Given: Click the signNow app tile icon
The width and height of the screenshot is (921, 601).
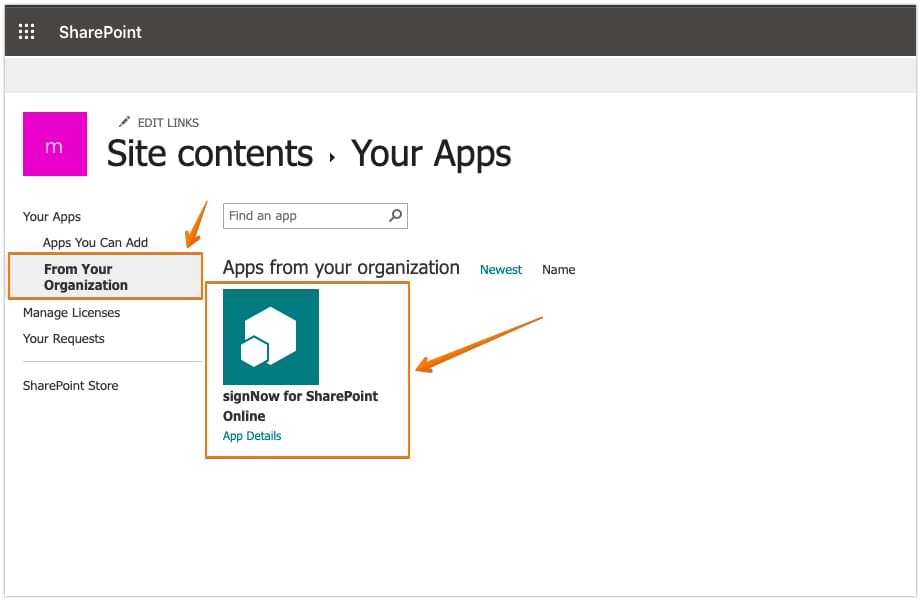Looking at the screenshot, I should 271,337.
